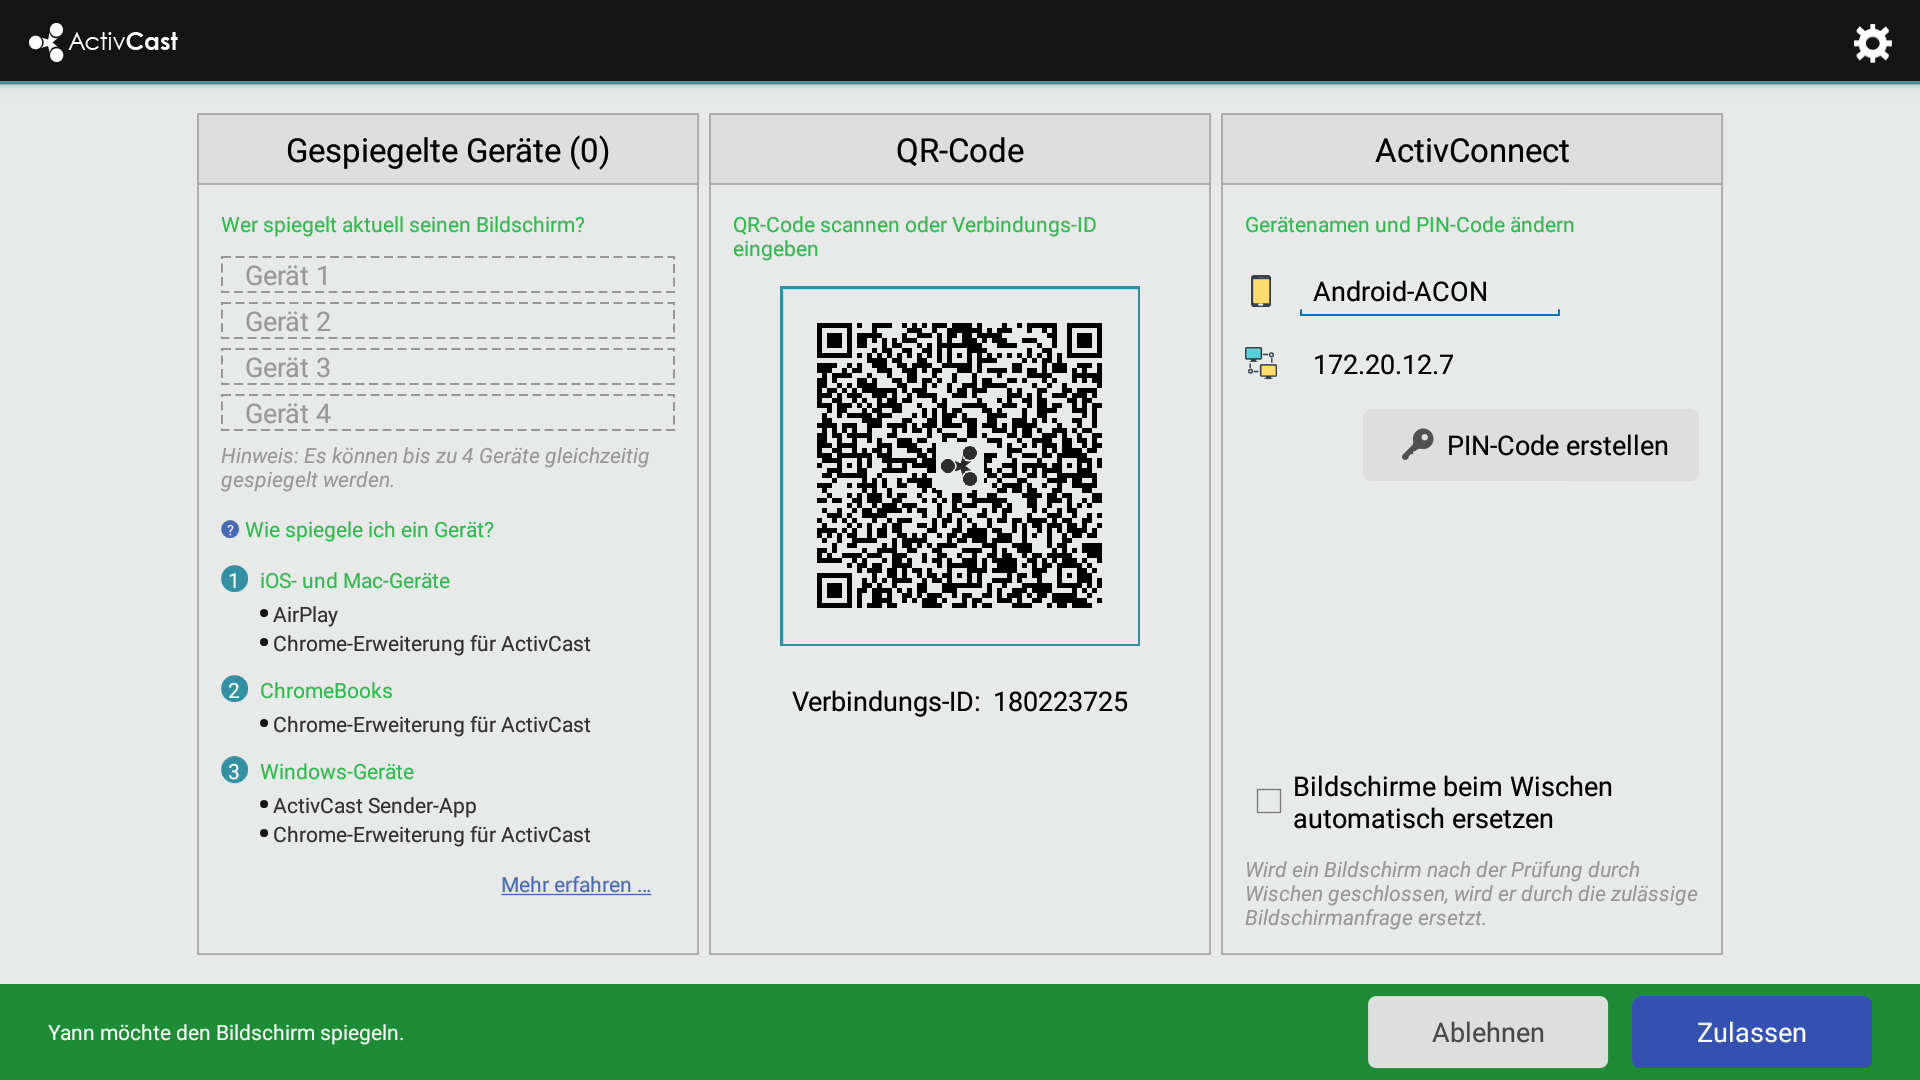Open settings via the gear icon

point(1872,43)
